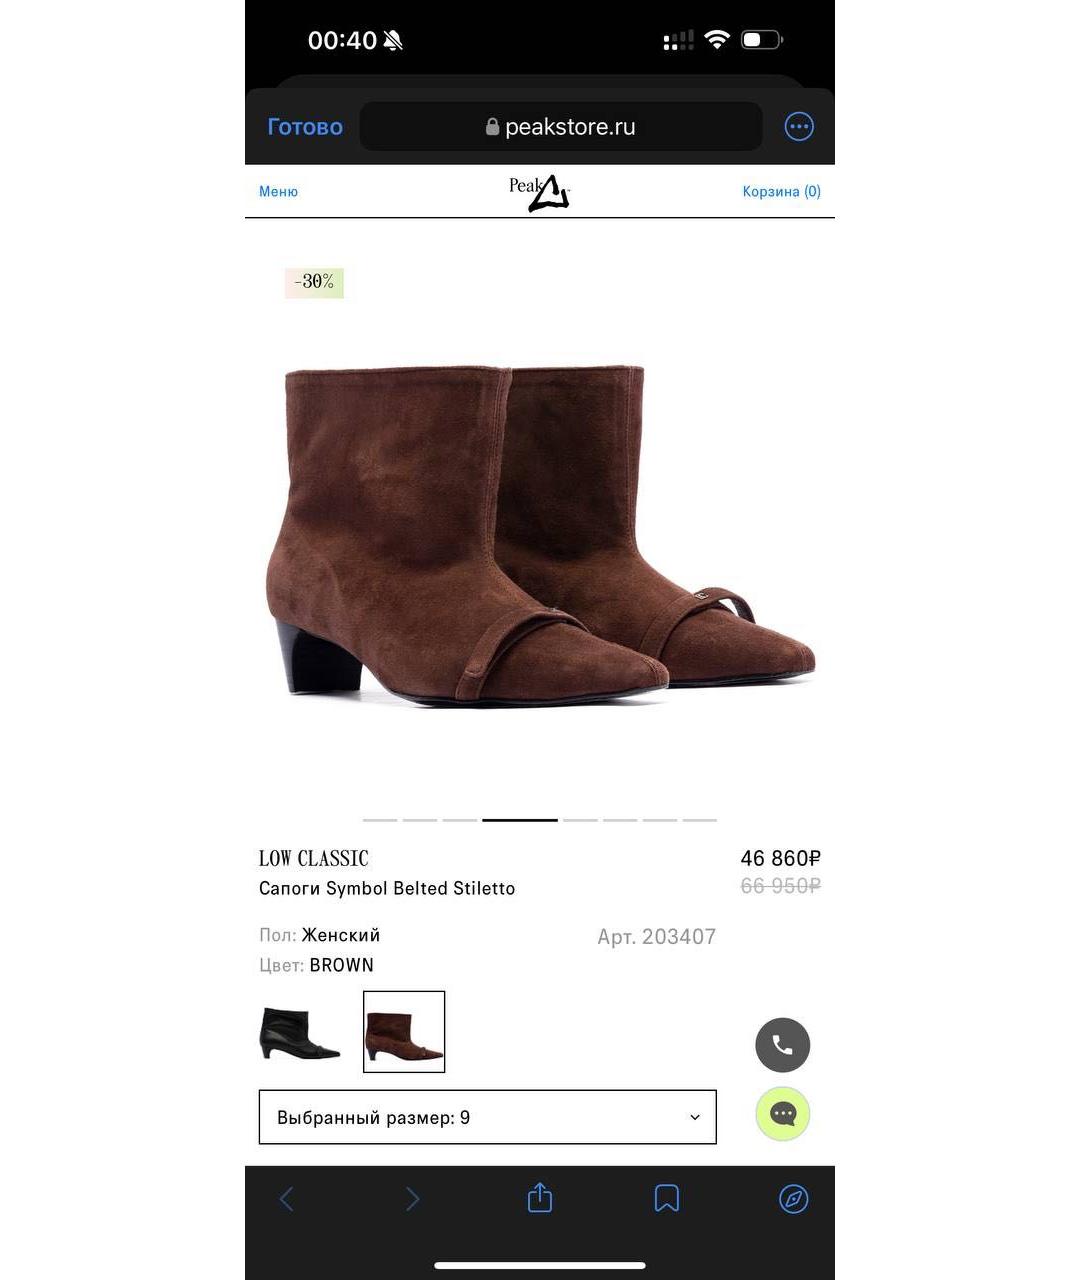Screen dimensions: 1080x1280
Task: Select the black boot color thumbnail
Action: pos(300,1032)
